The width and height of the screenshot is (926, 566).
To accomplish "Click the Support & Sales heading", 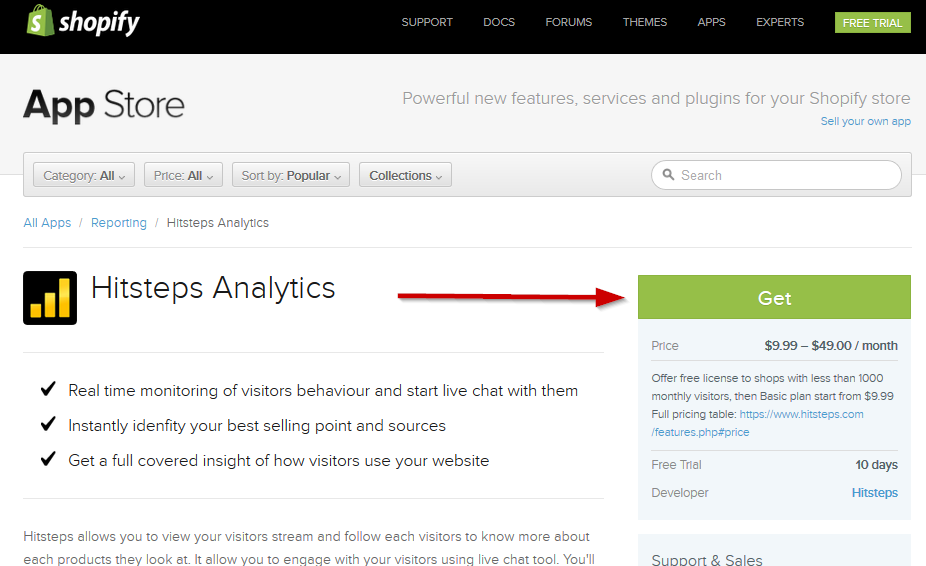I will pyautogui.click(x=707, y=560).
